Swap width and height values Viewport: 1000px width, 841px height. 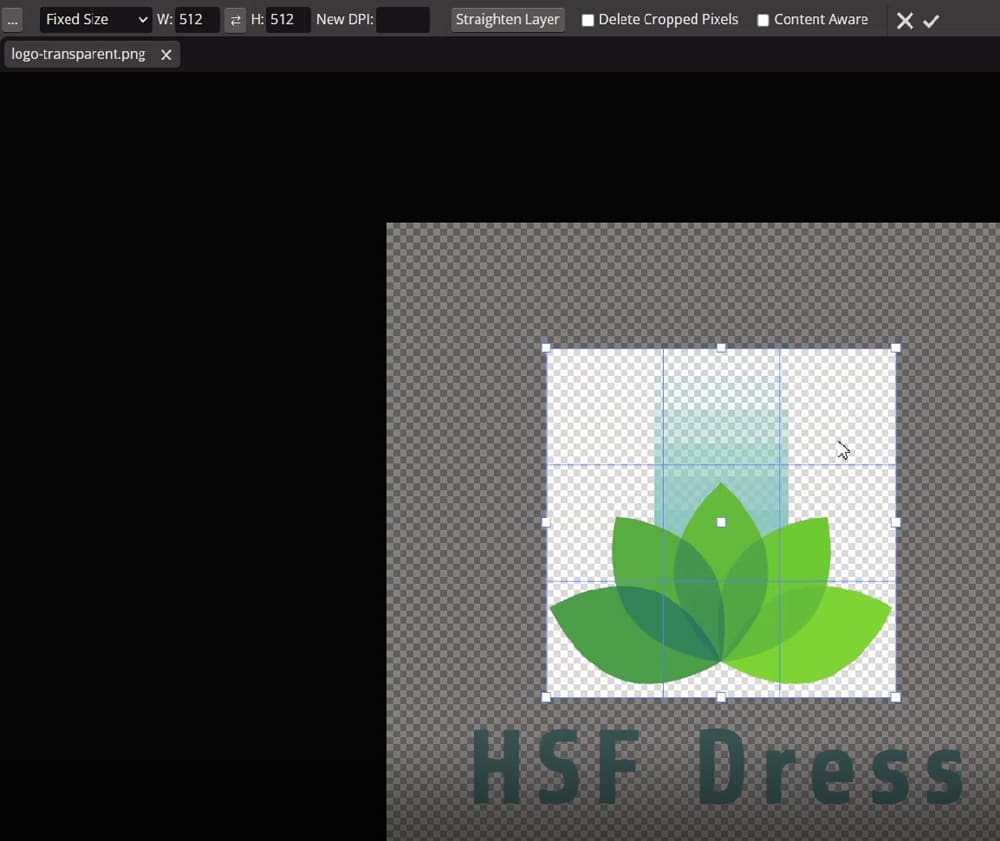coord(235,20)
